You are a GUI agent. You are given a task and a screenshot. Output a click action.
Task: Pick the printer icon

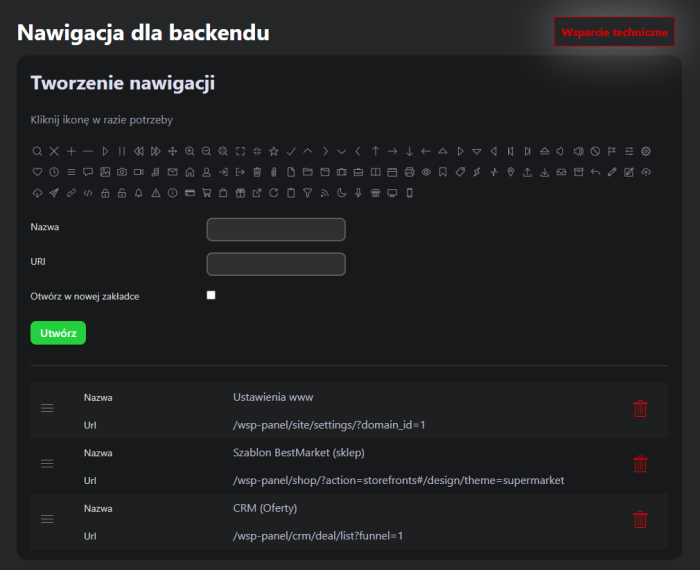409,172
